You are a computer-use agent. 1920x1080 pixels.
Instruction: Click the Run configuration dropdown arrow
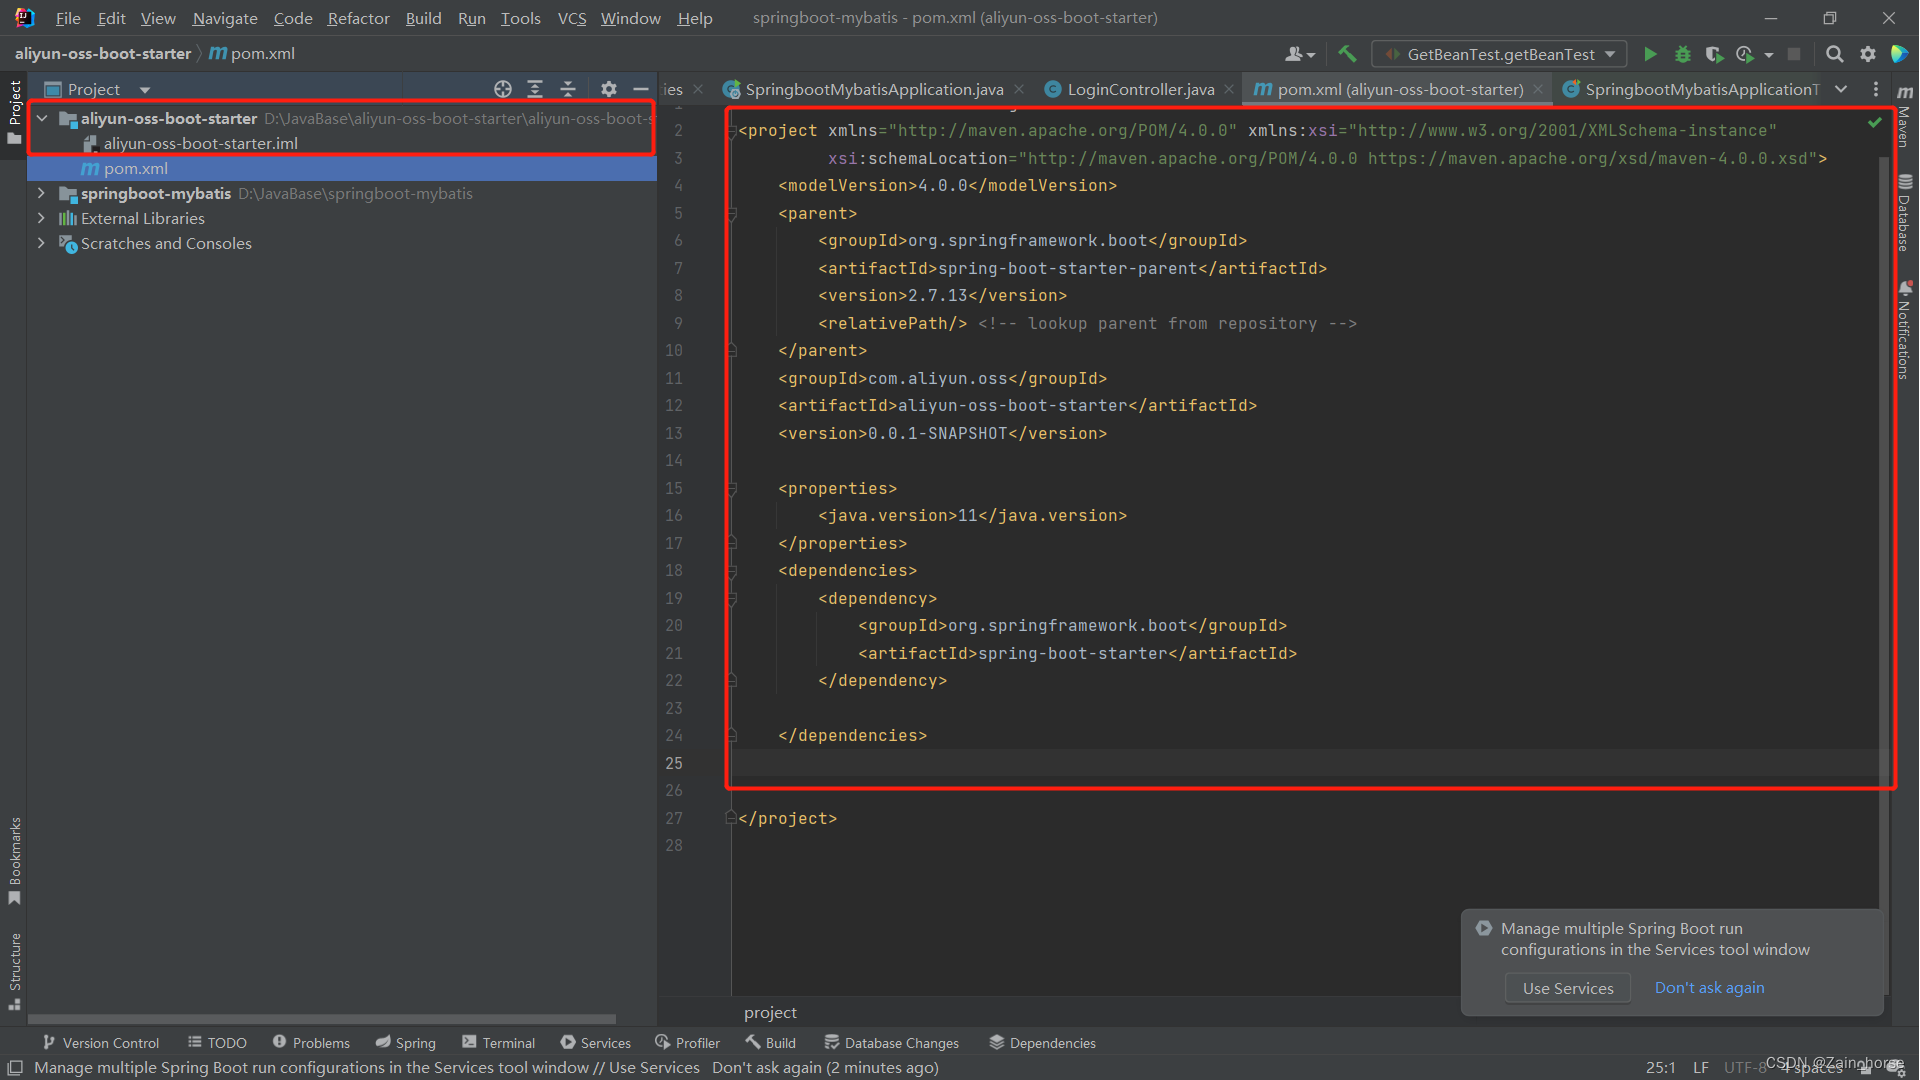point(1610,53)
